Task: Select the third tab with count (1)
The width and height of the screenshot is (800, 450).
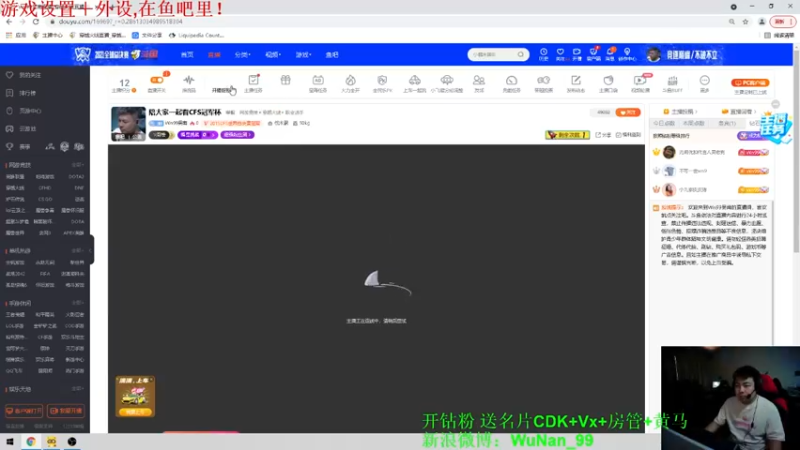Action: click(x=727, y=123)
